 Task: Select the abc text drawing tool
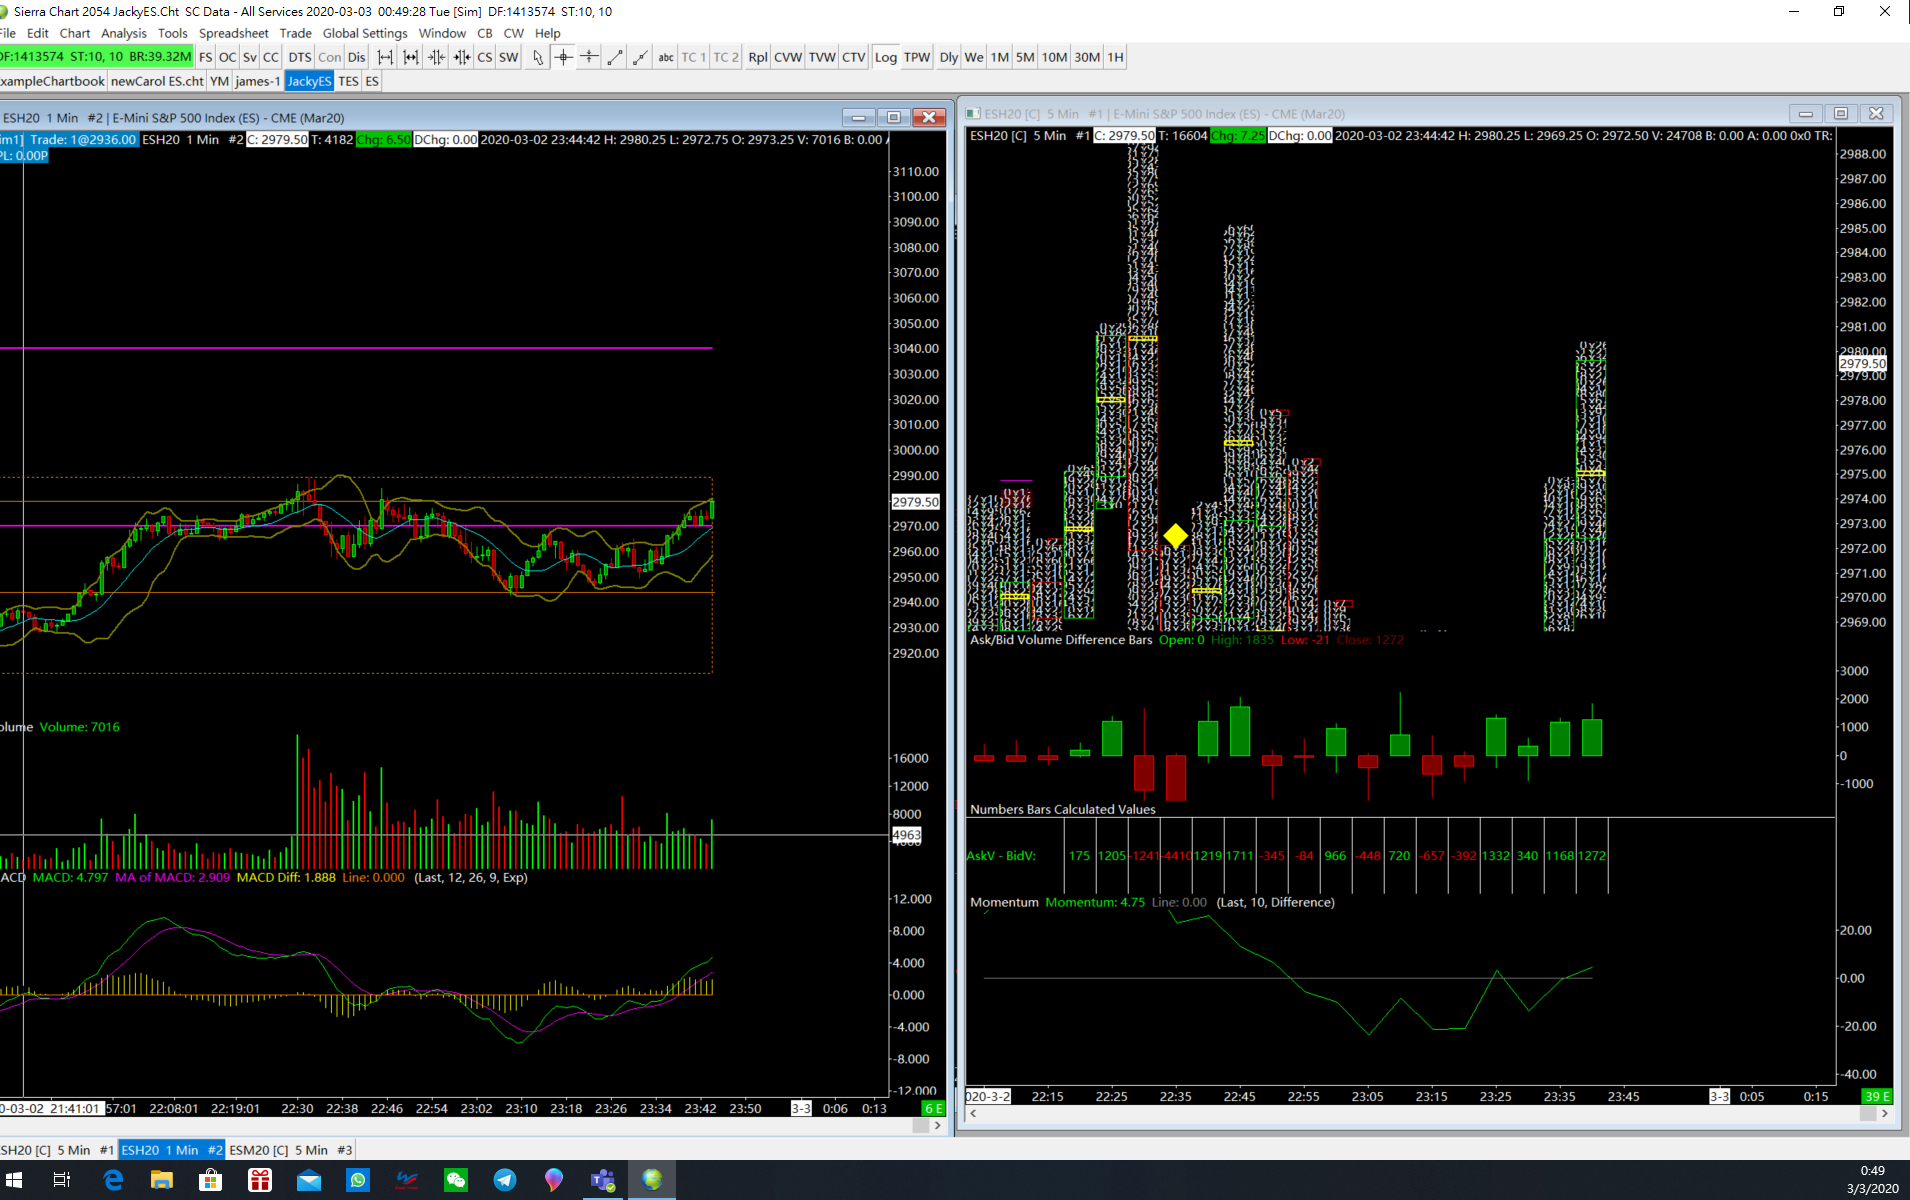[666, 57]
